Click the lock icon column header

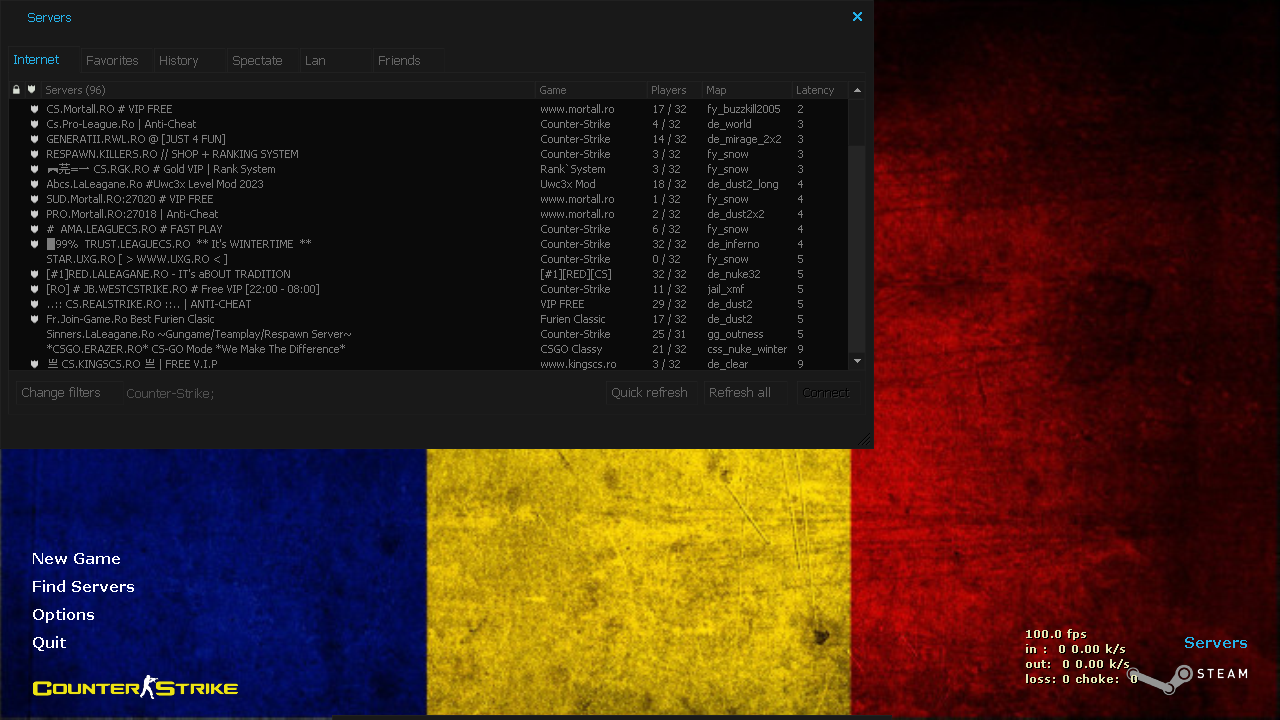click(15, 89)
